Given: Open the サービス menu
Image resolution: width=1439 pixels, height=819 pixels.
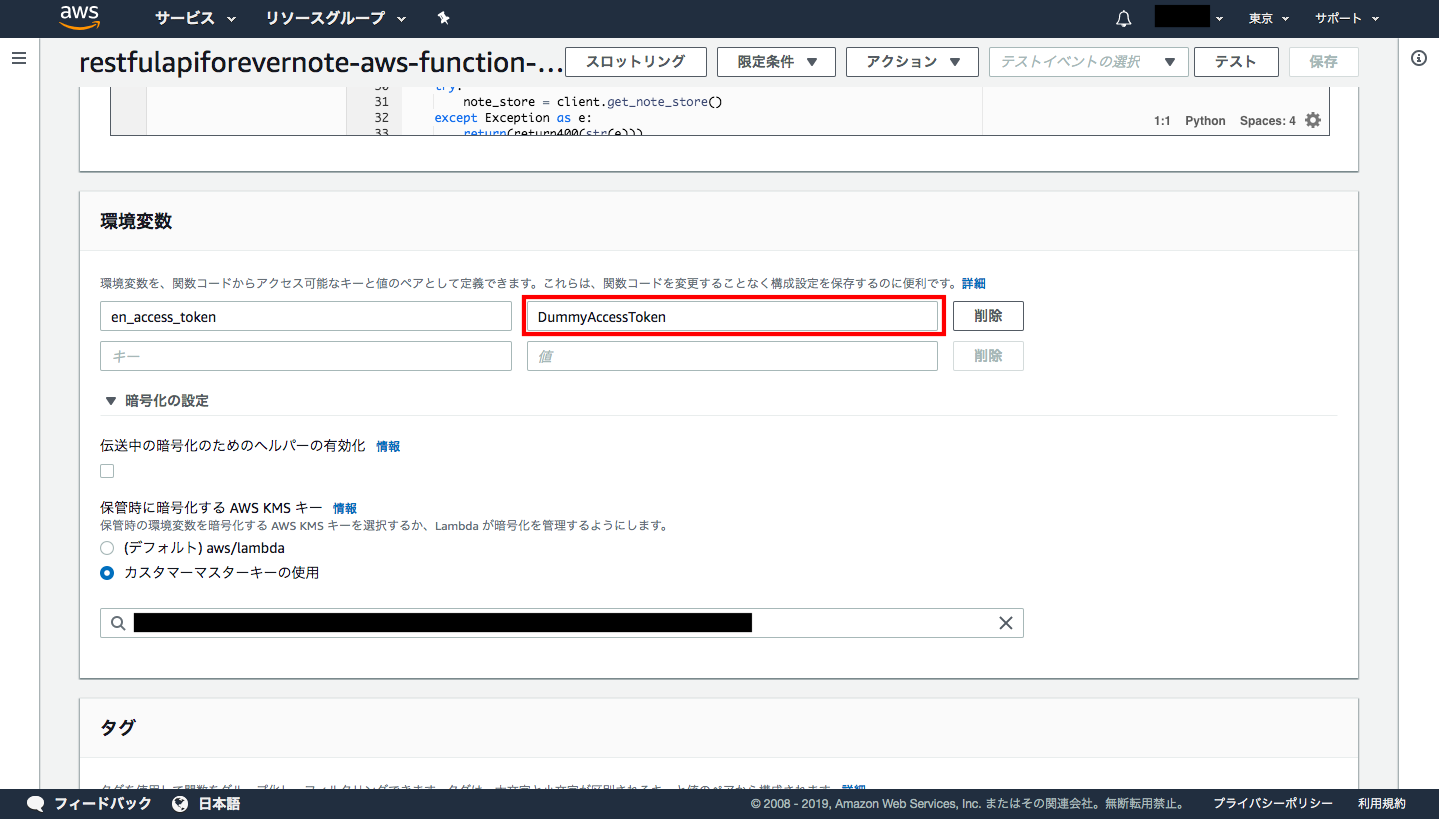Looking at the screenshot, I should pyautogui.click(x=195, y=18).
